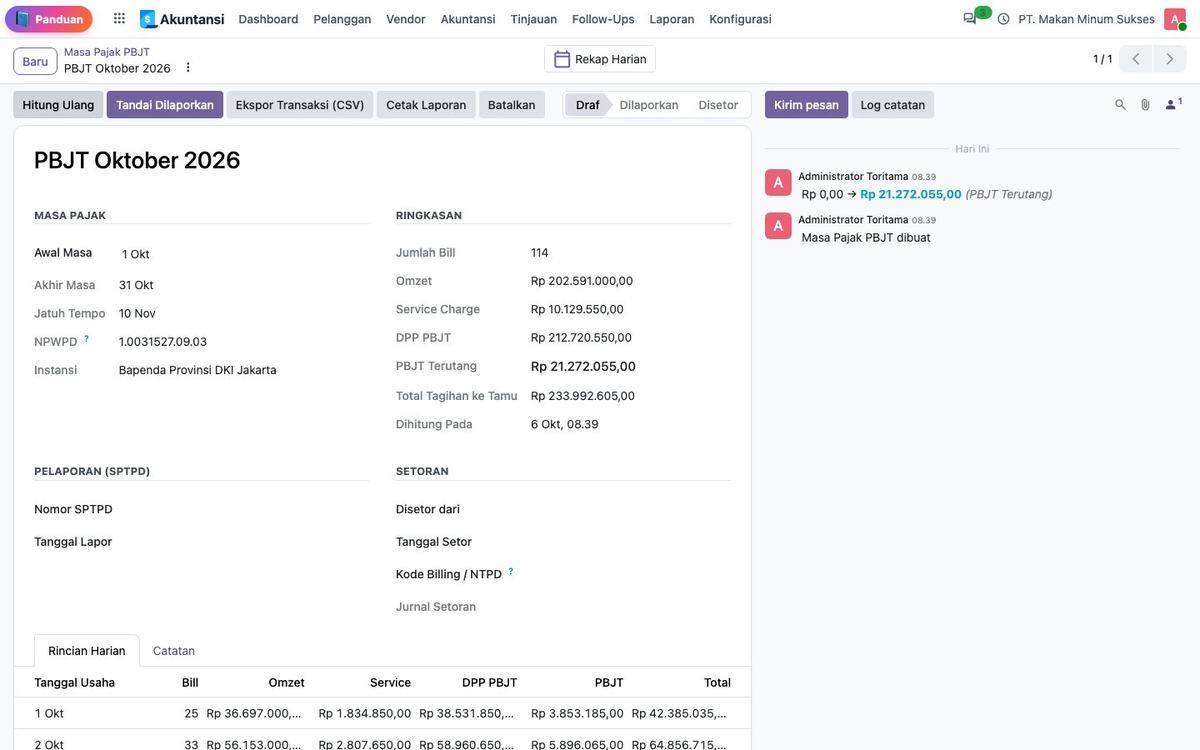
Task: Open the conversations messages icon
Action: [x=970, y=19]
